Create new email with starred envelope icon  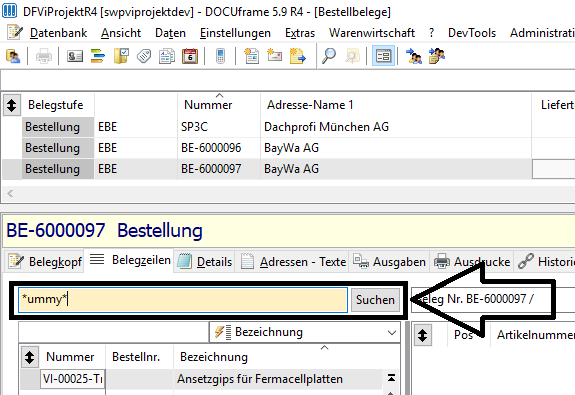(274, 56)
